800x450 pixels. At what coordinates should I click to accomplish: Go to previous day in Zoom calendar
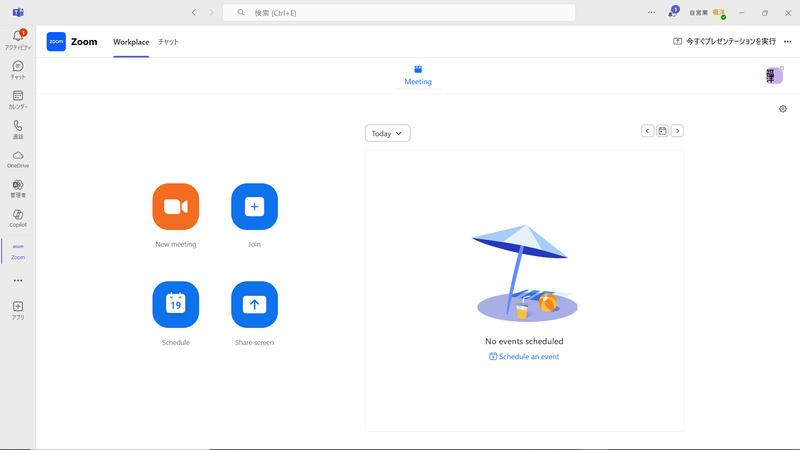[647, 131]
